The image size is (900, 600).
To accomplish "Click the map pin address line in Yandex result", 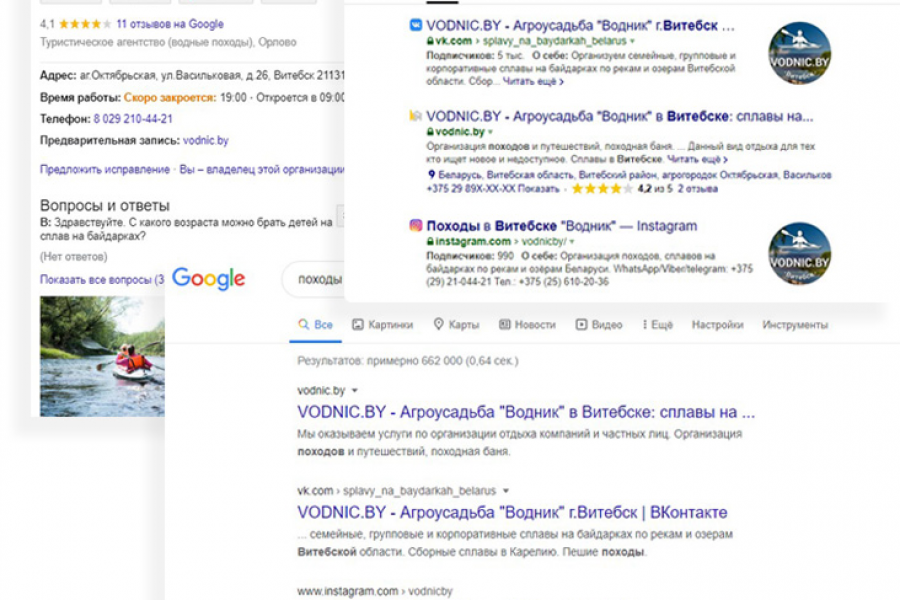I will pos(630,175).
